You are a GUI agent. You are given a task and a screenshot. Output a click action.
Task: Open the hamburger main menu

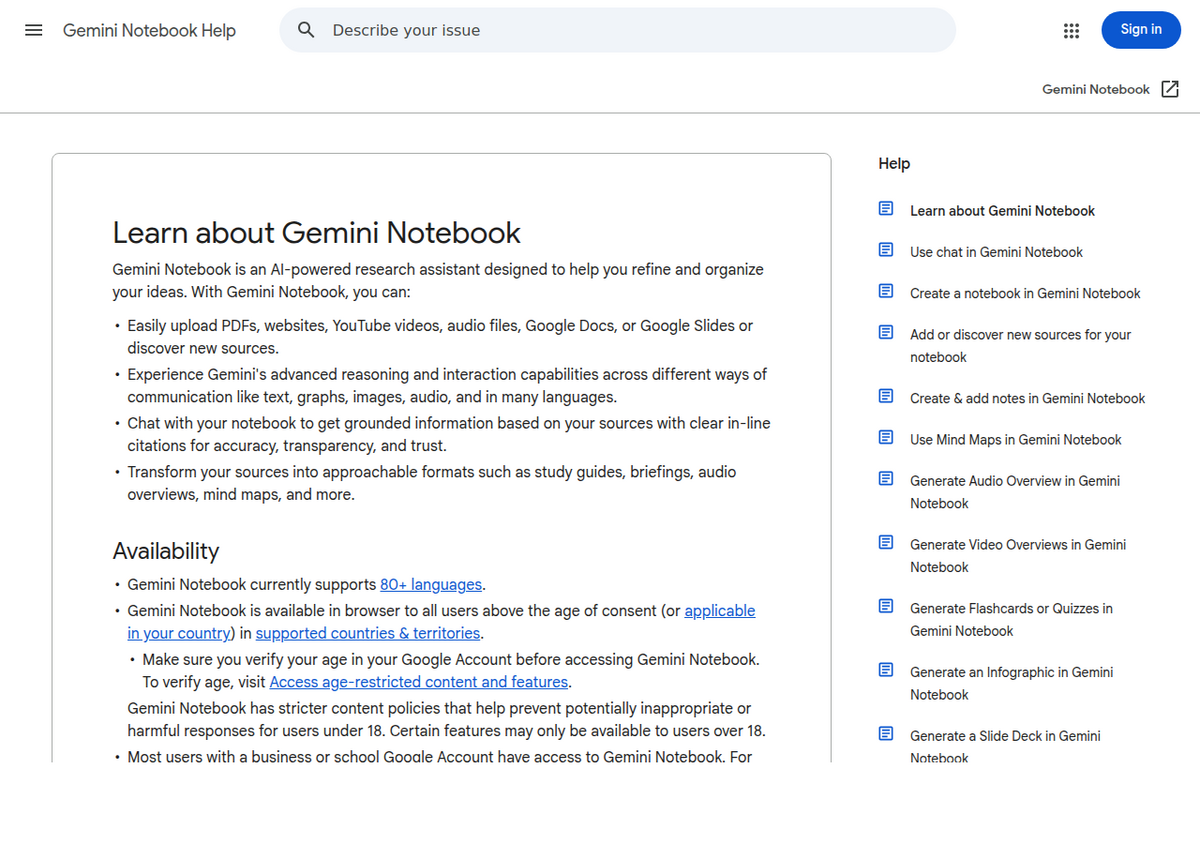pos(34,30)
